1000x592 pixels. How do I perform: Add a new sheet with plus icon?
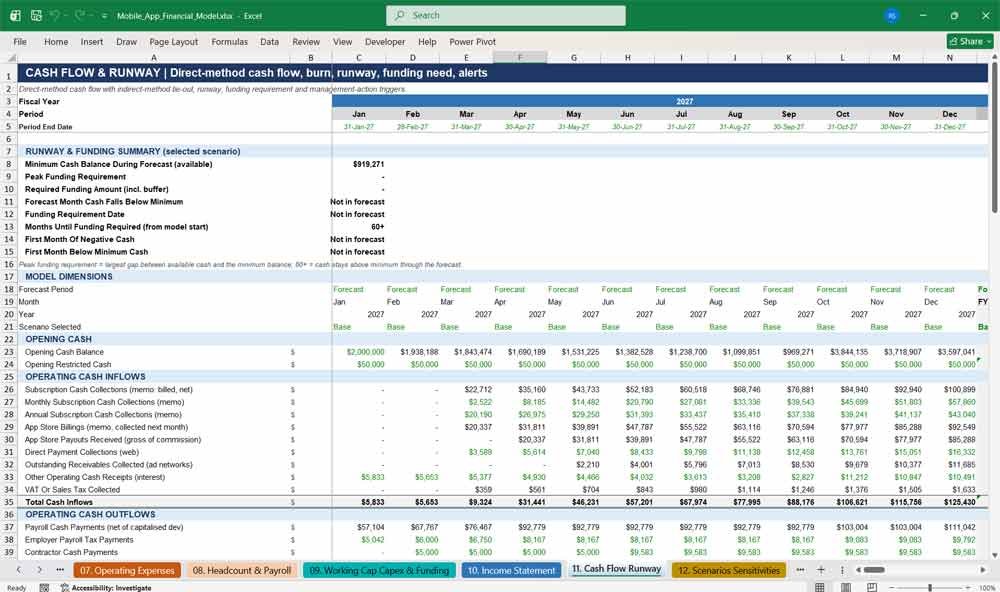pos(821,570)
